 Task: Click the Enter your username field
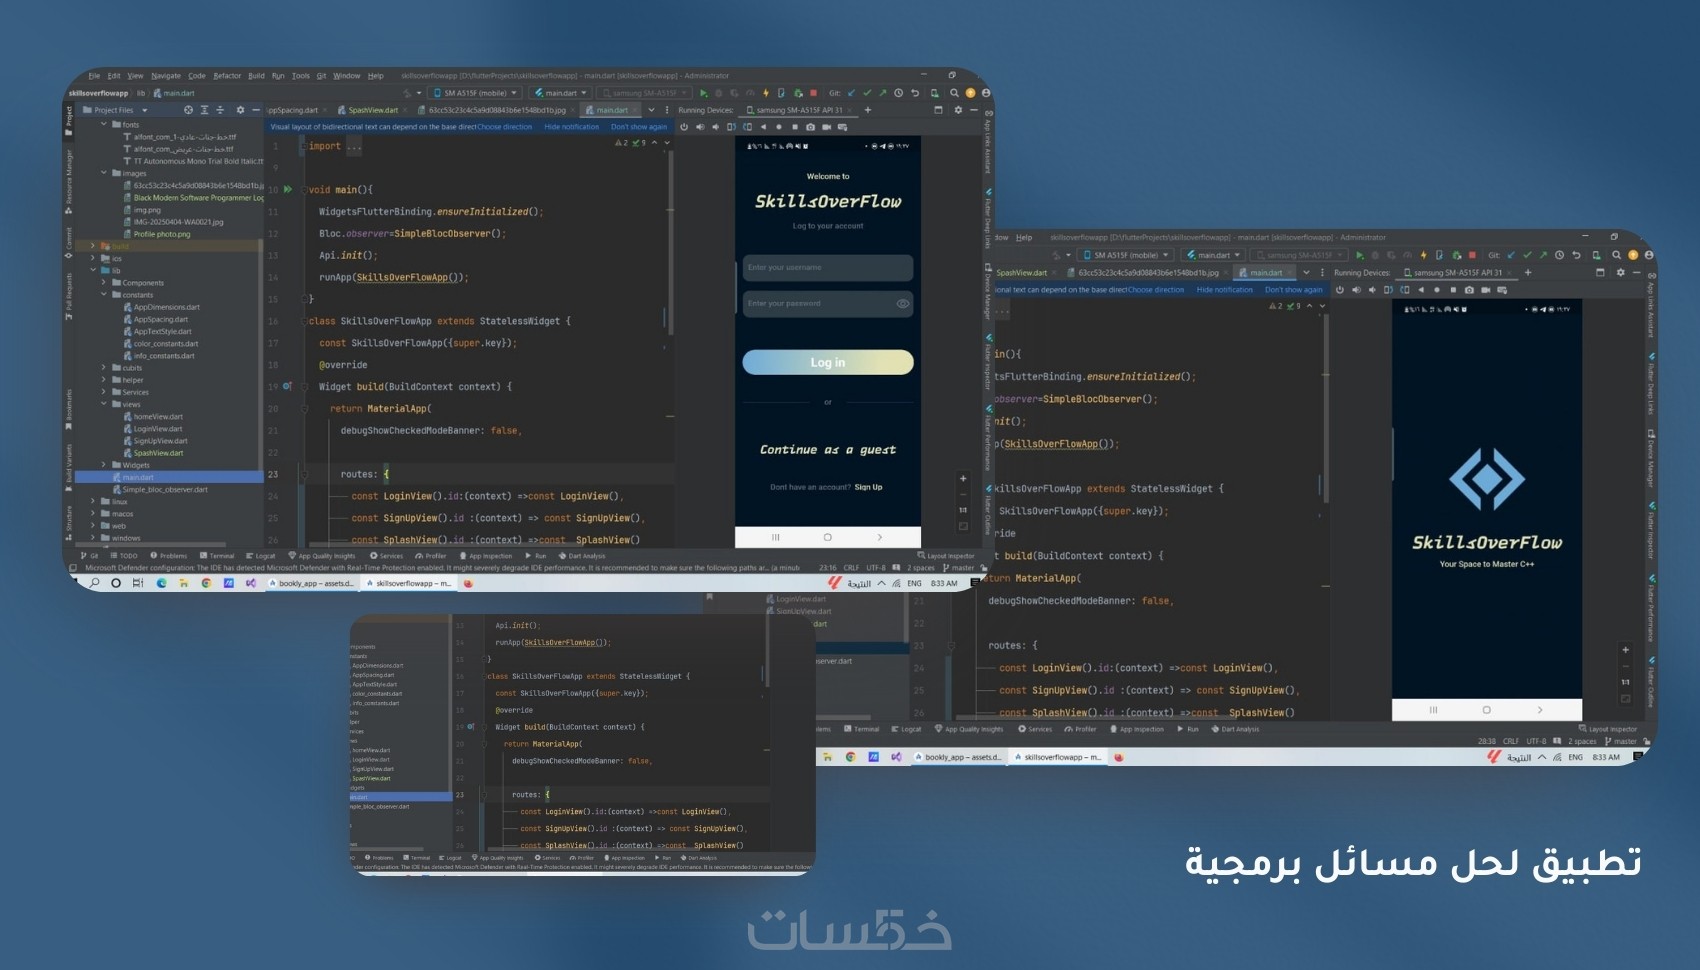coord(827,267)
